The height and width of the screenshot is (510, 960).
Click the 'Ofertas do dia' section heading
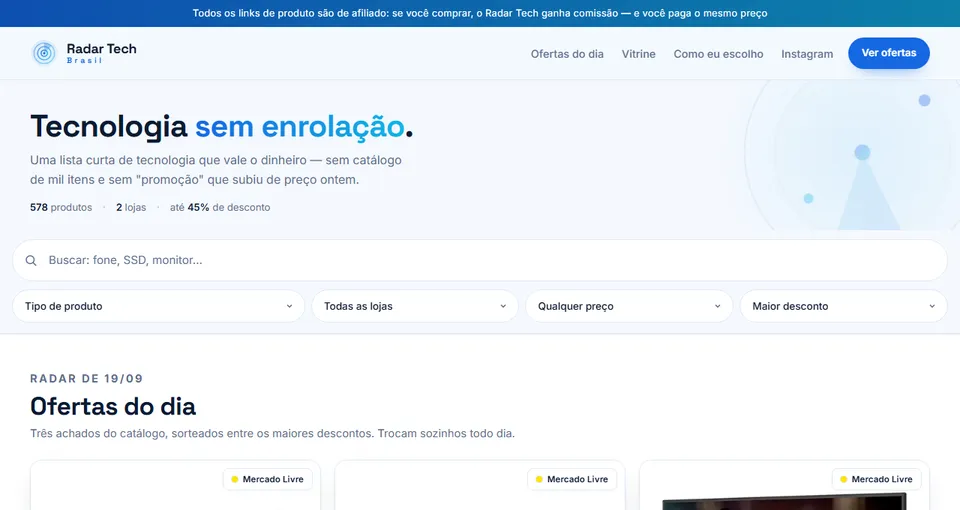(113, 407)
